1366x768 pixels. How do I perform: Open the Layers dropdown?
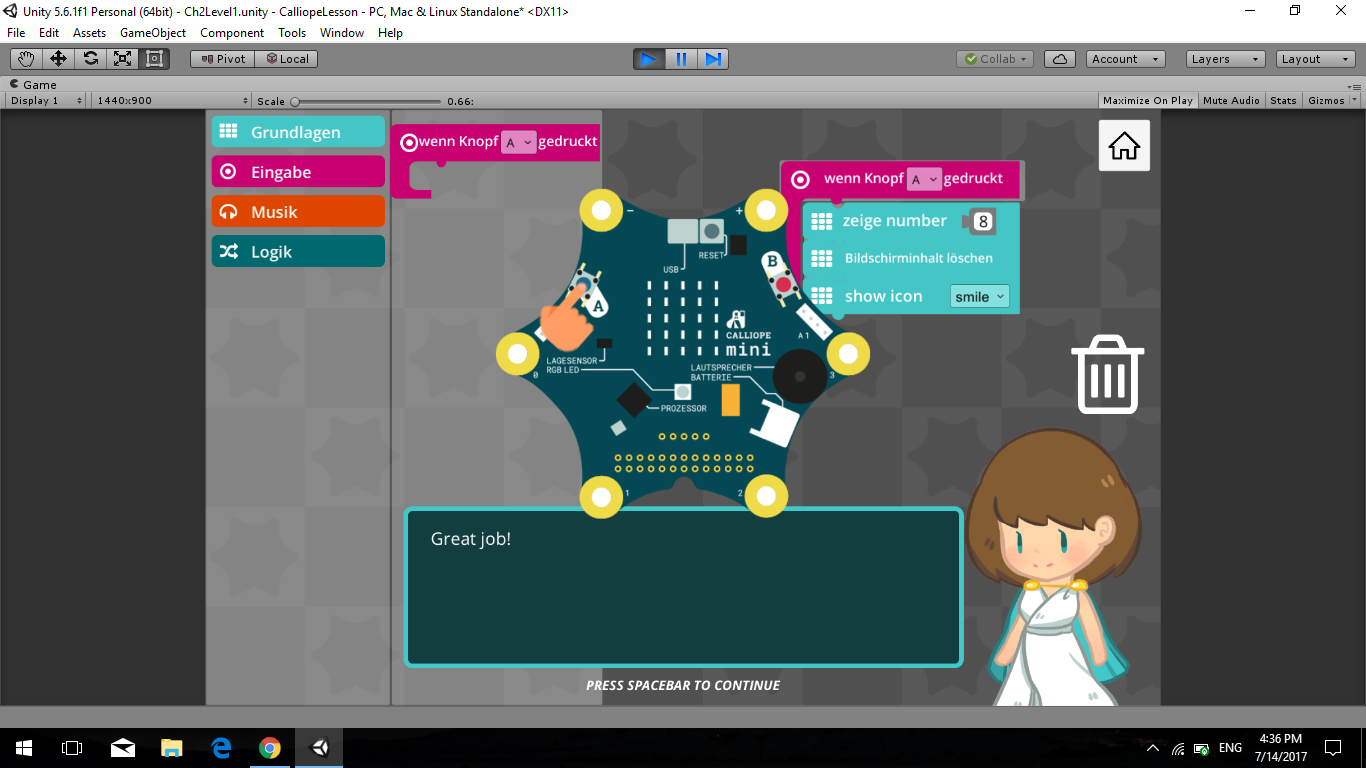click(1226, 59)
